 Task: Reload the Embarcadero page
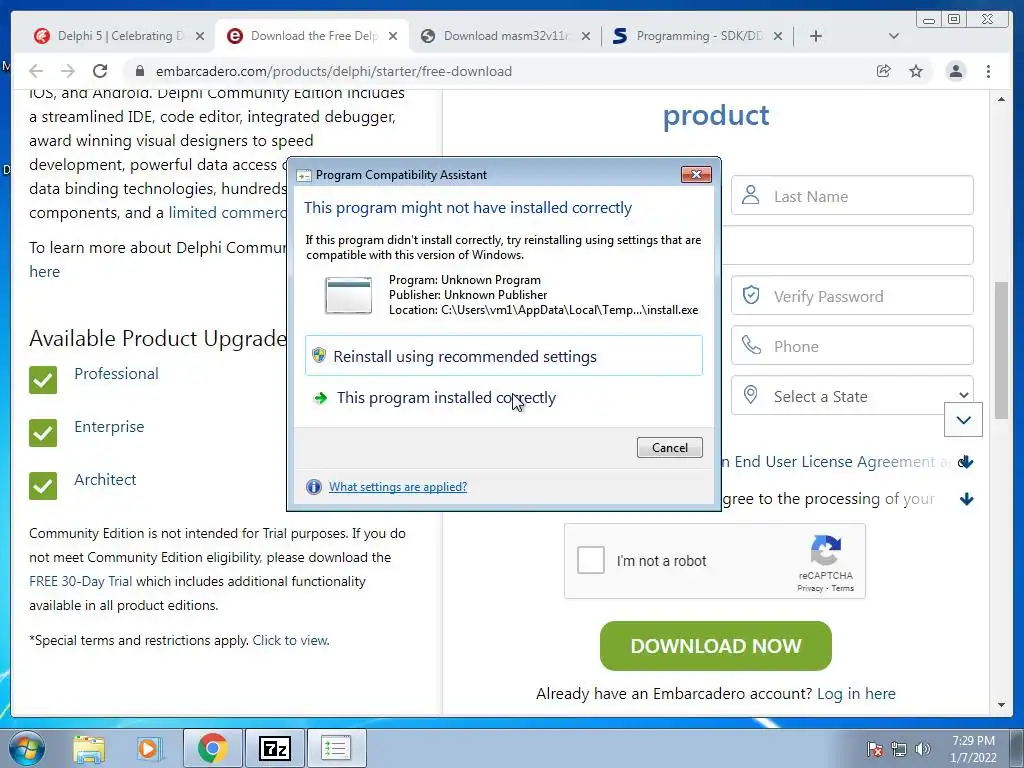point(100,71)
